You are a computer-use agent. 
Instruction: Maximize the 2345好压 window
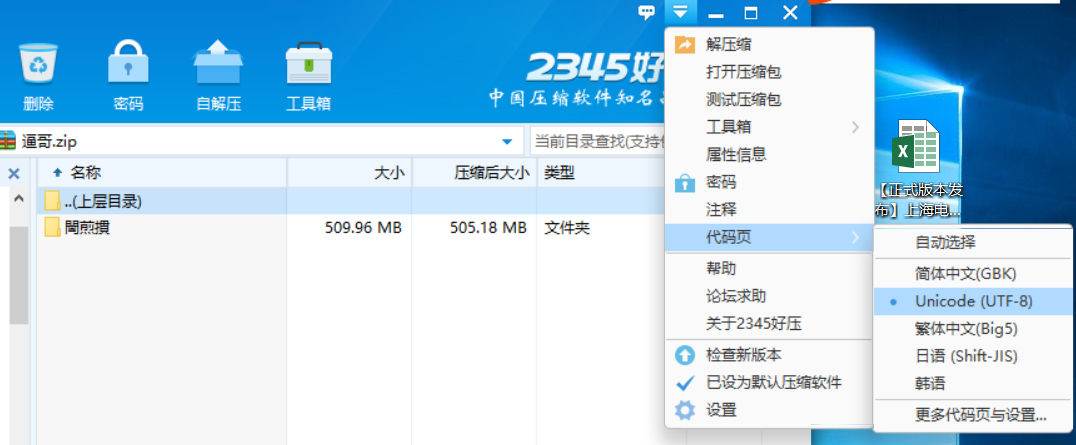pos(751,12)
